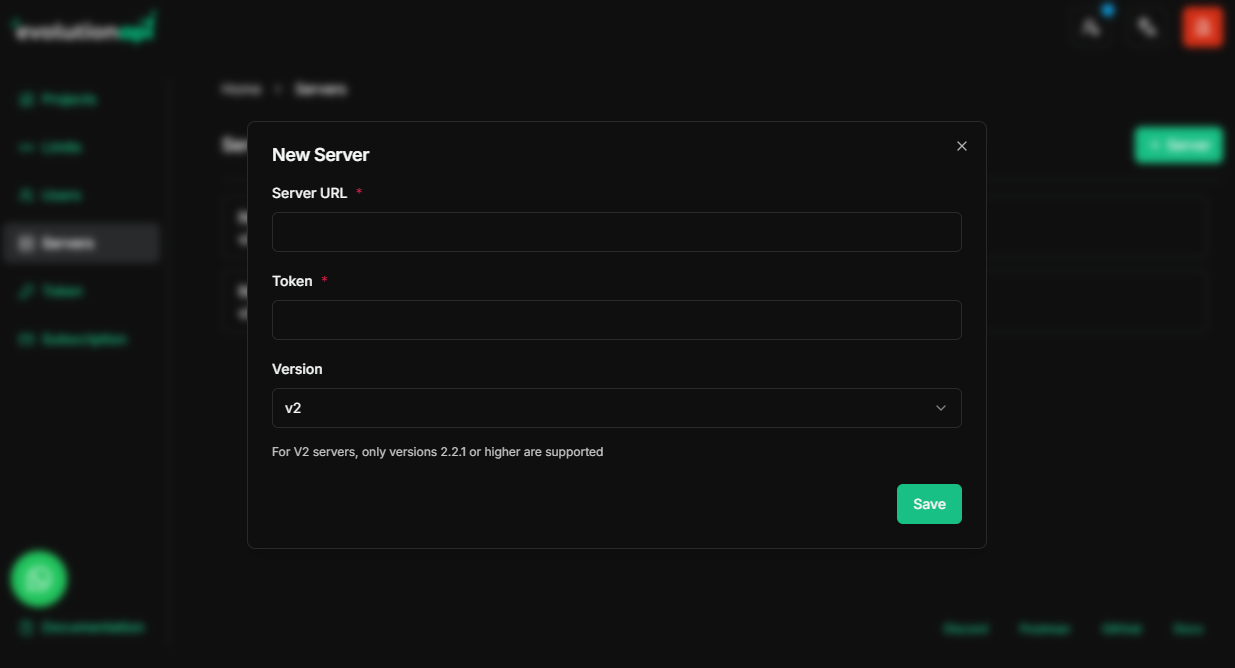Save the new server
1235x668 pixels.
point(929,504)
